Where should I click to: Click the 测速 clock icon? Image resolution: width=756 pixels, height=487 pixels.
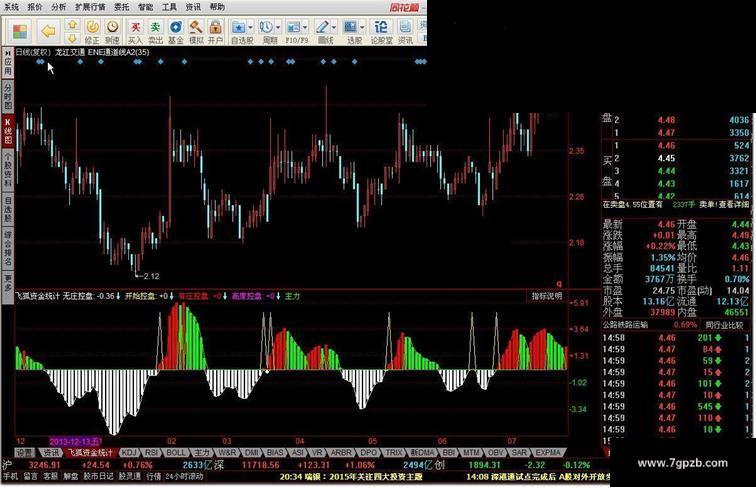tap(112, 32)
